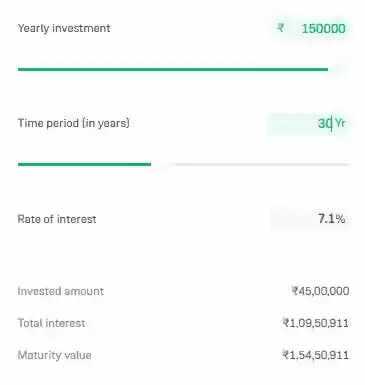The width and height of the screenshot is (365, 385).
Task: Select the invested amount ₹45,00,000 value
Action: click(320, 291)
